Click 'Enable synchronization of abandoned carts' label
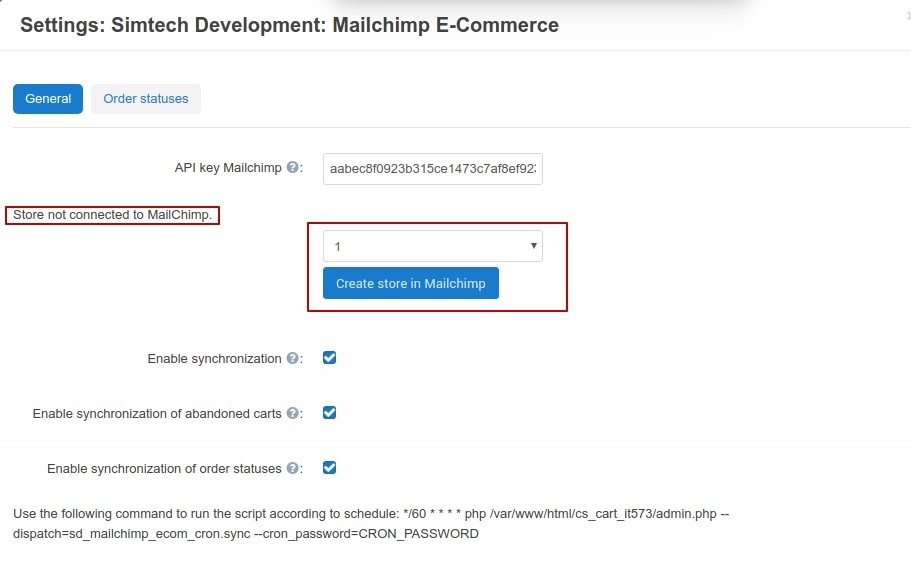The height and width of the screenshot is (576, 911). click(x=157, y=414)
